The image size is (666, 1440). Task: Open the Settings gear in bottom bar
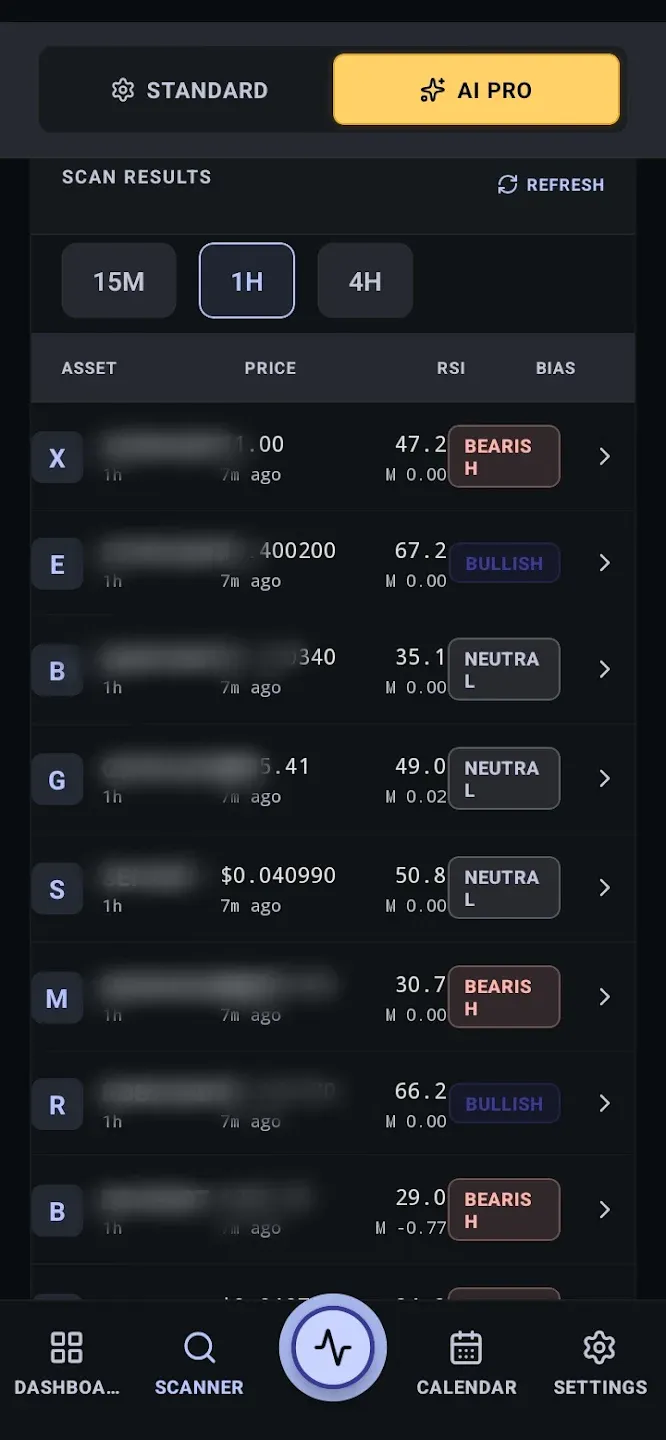click(599, 1347)
